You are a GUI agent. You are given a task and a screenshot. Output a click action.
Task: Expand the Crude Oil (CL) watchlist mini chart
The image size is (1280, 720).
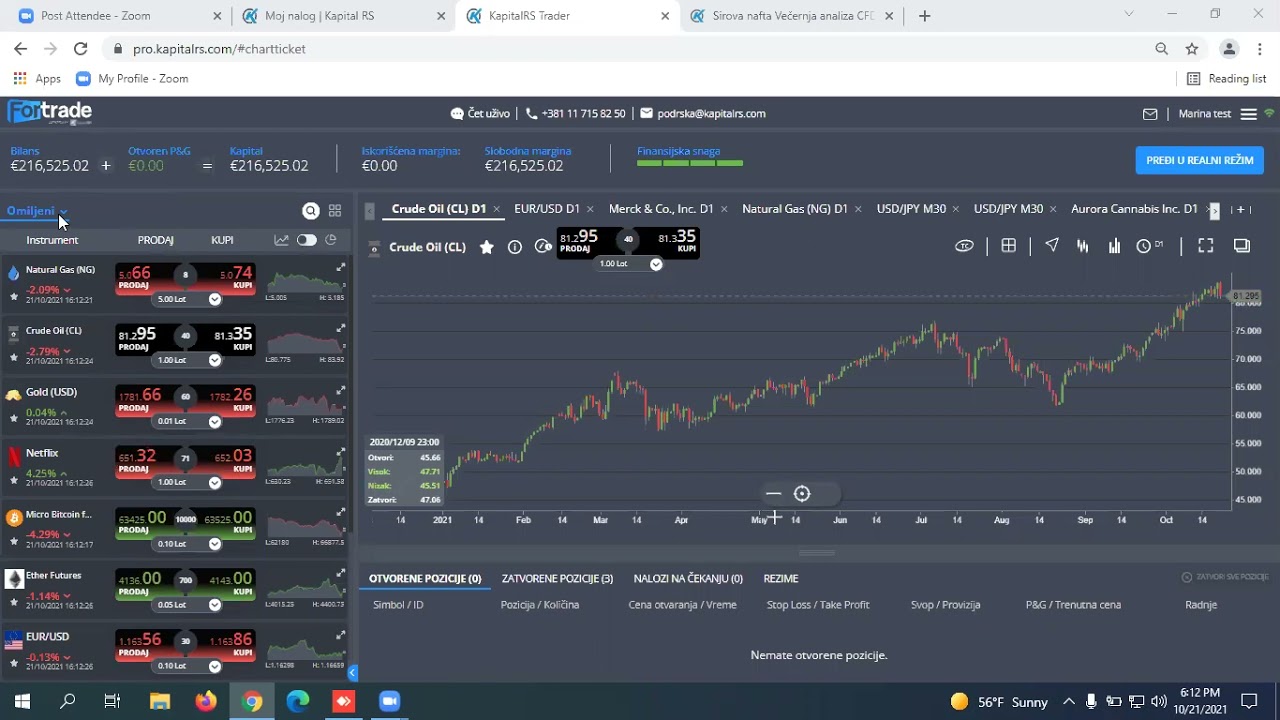point(341,329)
